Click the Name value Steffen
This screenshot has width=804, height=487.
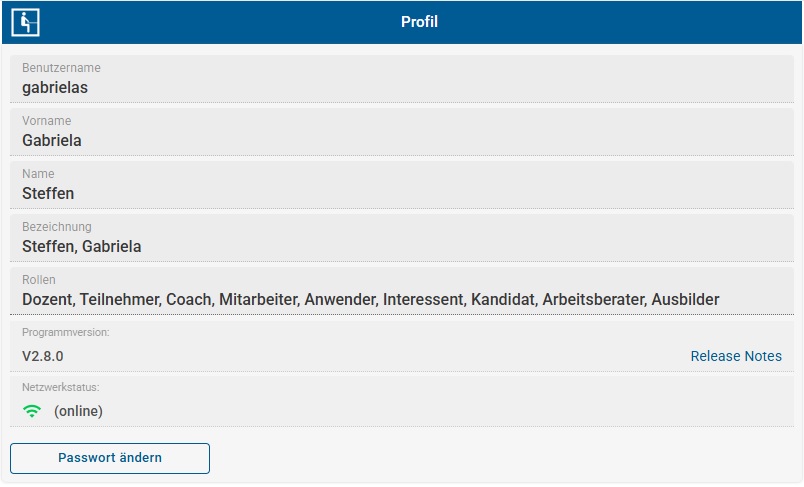48,193
